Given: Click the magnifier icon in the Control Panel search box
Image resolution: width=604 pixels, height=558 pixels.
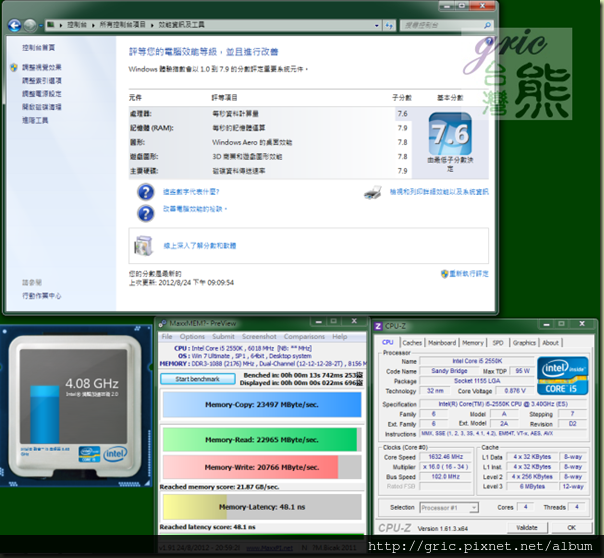Looking at the screenshot, I should click(487, 25).
